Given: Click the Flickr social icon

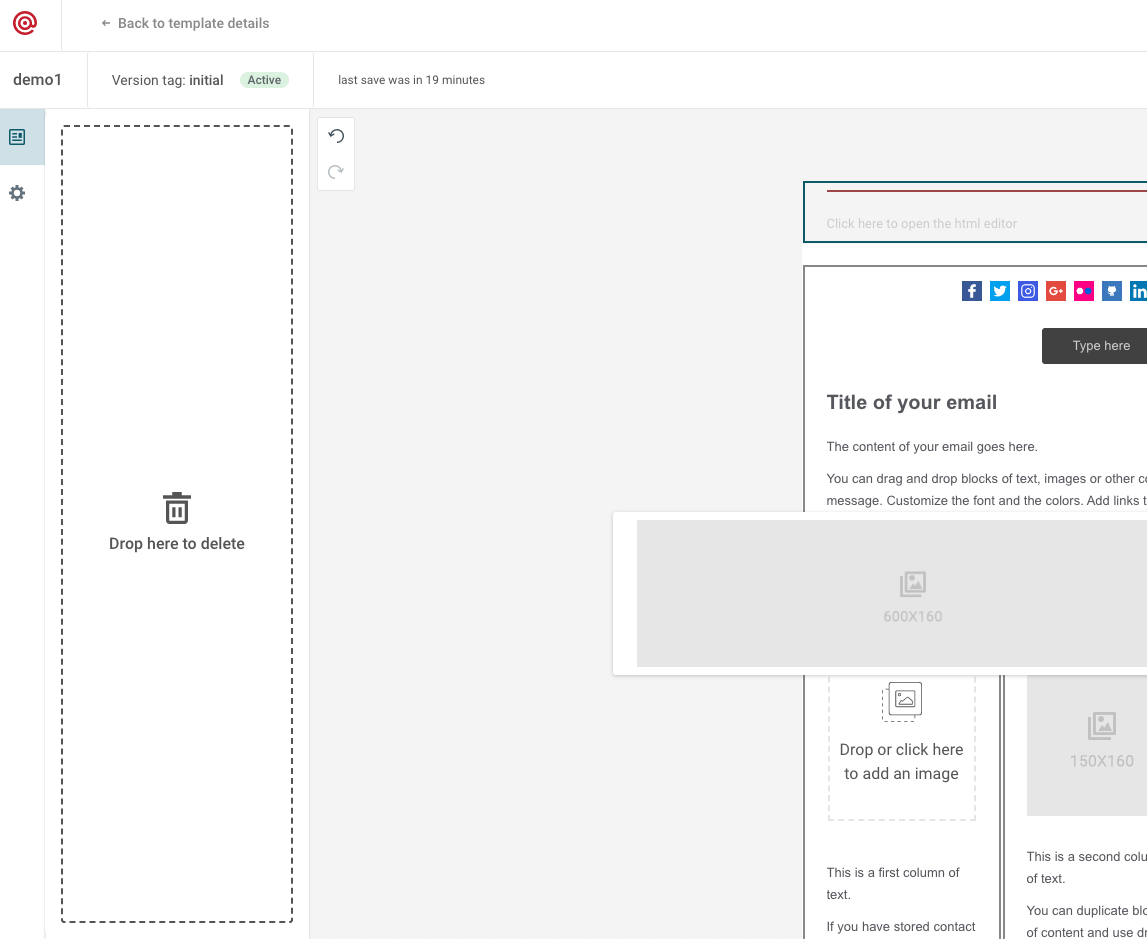Looking at the screenshot, I should click(x=1083, y=291).
